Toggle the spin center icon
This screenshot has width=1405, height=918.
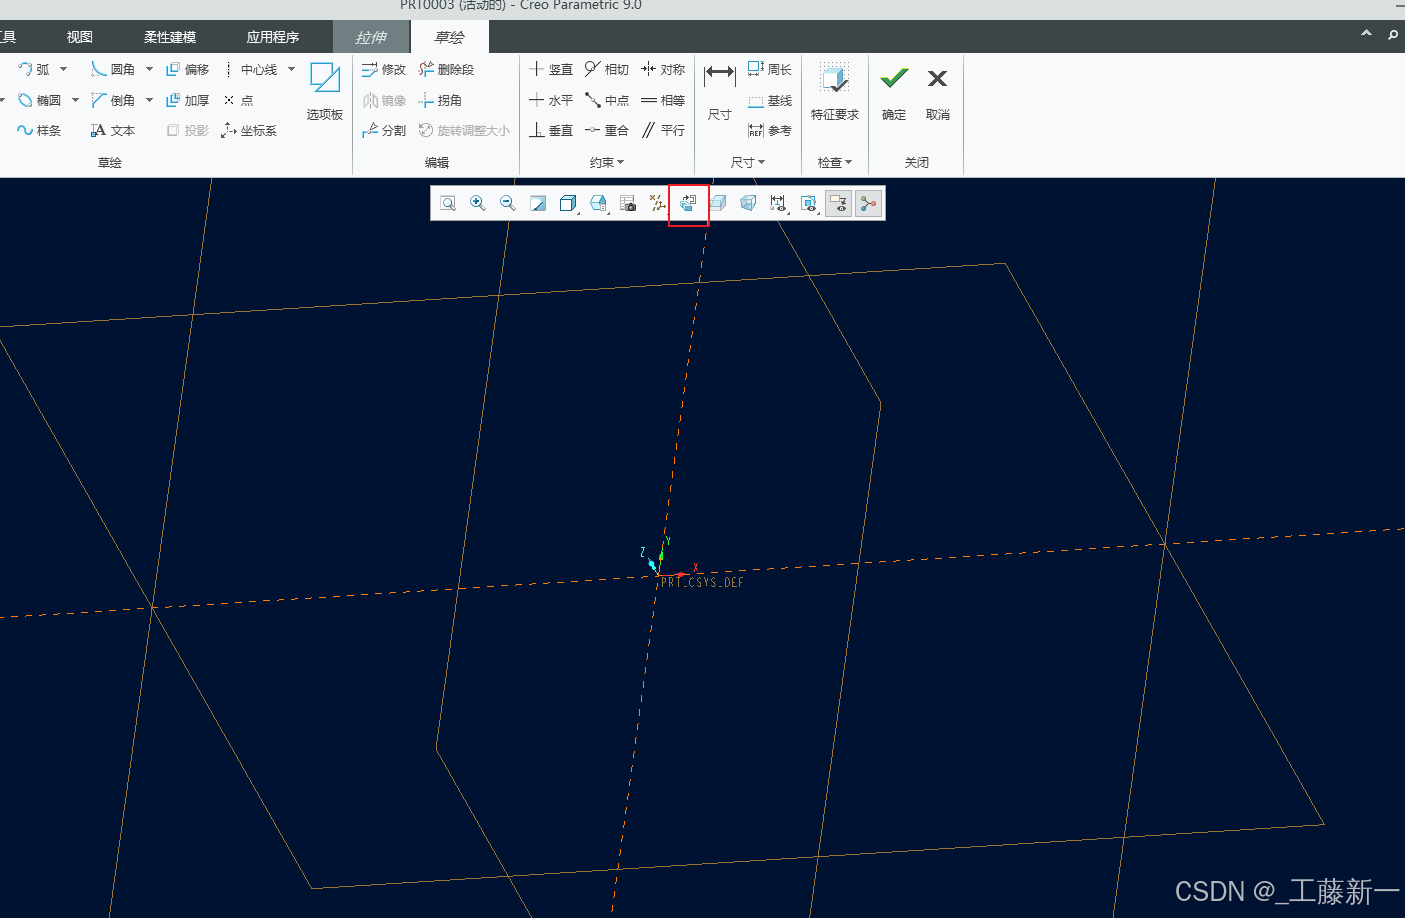tap(868, 203)
